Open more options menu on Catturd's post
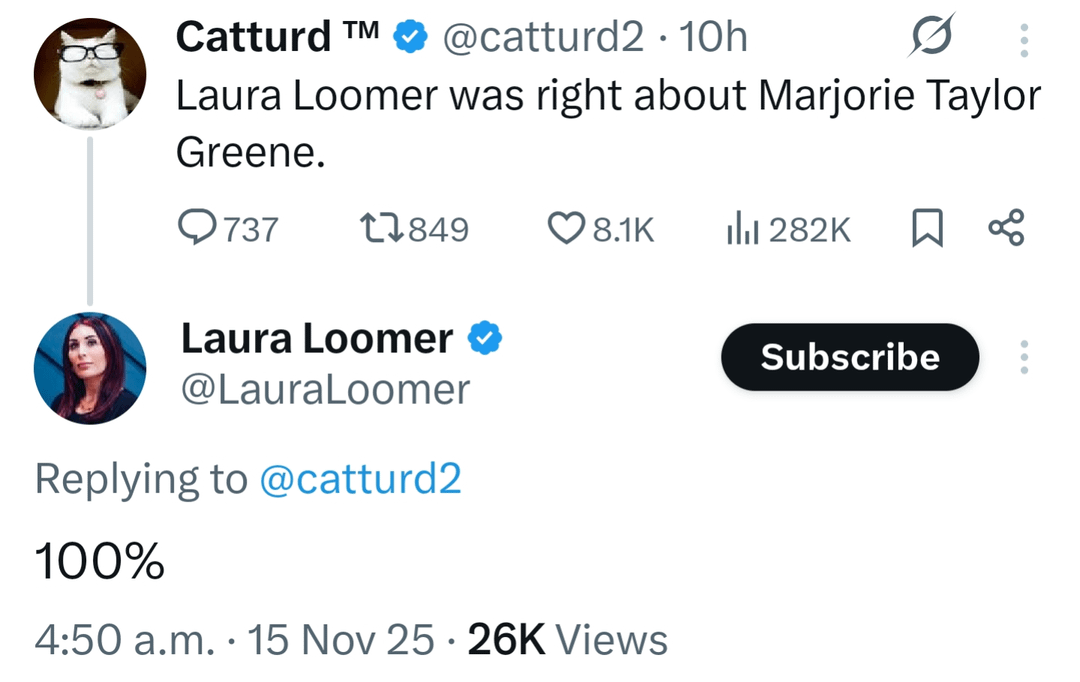 [1023, 40]
